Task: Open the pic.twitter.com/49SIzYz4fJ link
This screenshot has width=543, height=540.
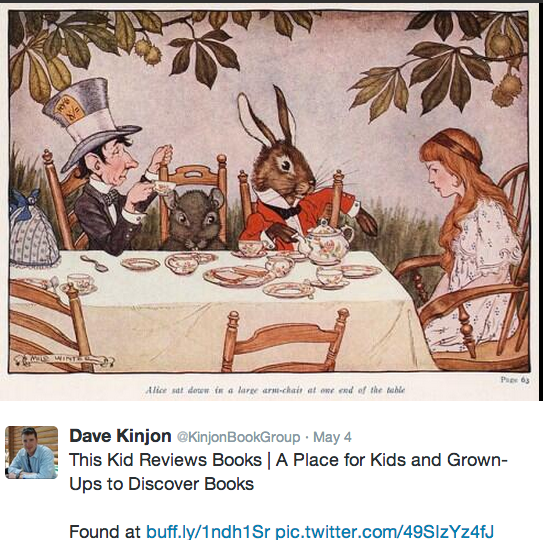Action: point(384,531)
